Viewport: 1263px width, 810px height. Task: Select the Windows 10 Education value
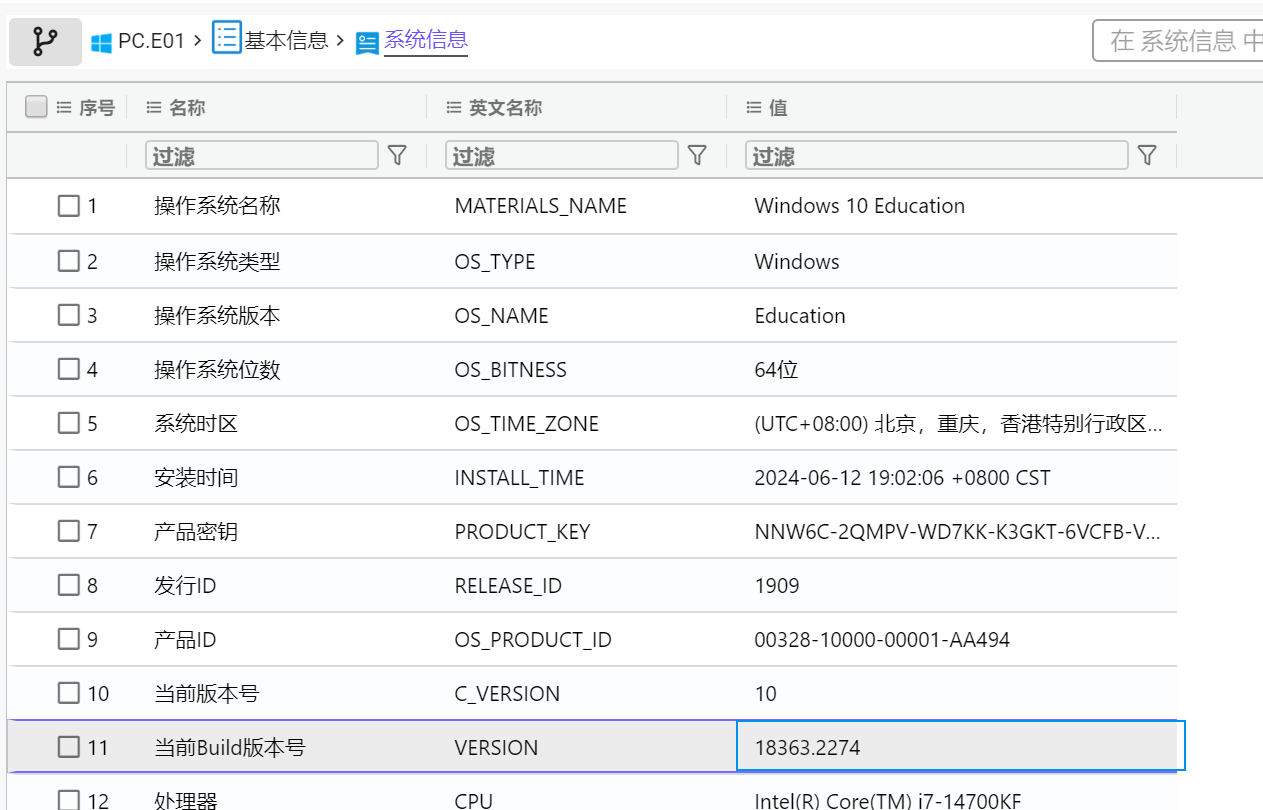(859, 206)
